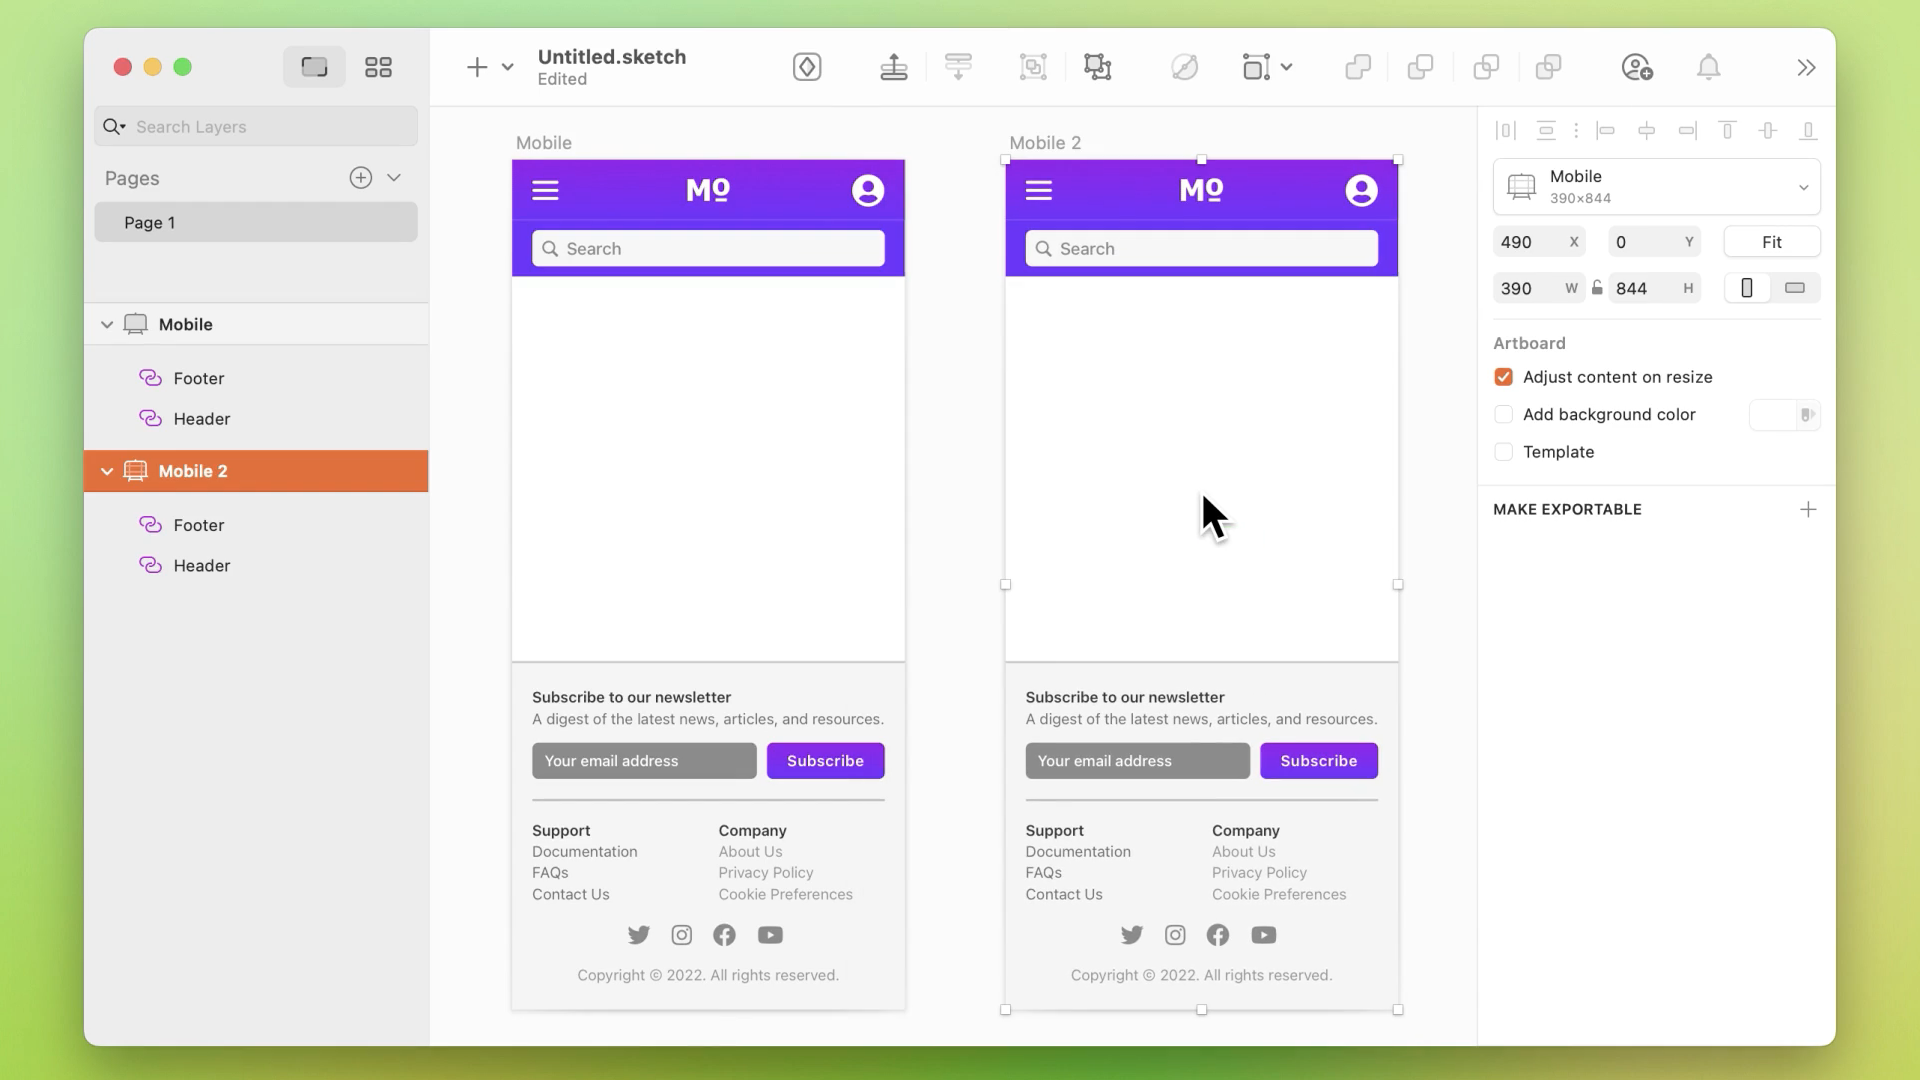Enable Adjust content on resize checkbox
The width and height of the screenshot is (1920, 1080).
(x=1503, y=376)
